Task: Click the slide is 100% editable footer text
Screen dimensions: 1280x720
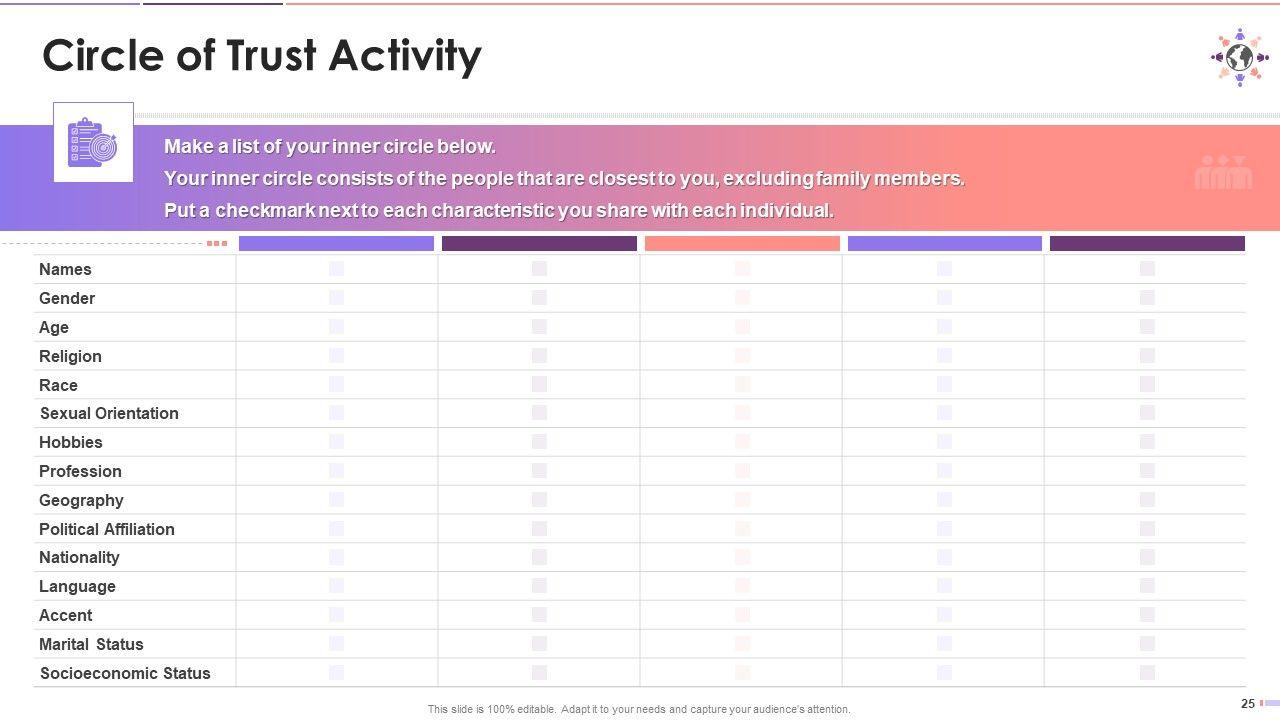Action: tap(639, 709)
